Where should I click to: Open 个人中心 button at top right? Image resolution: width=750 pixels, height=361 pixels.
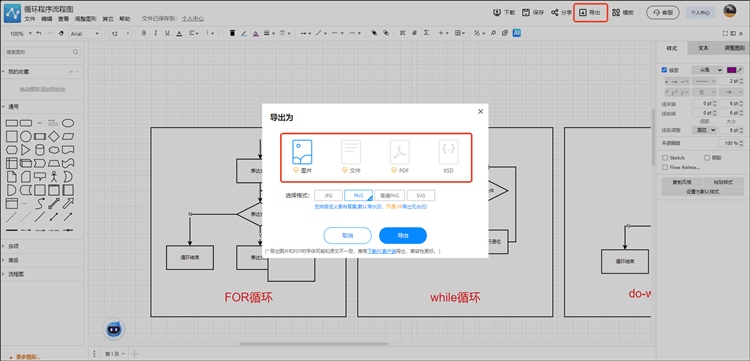[x=700, y=12]
